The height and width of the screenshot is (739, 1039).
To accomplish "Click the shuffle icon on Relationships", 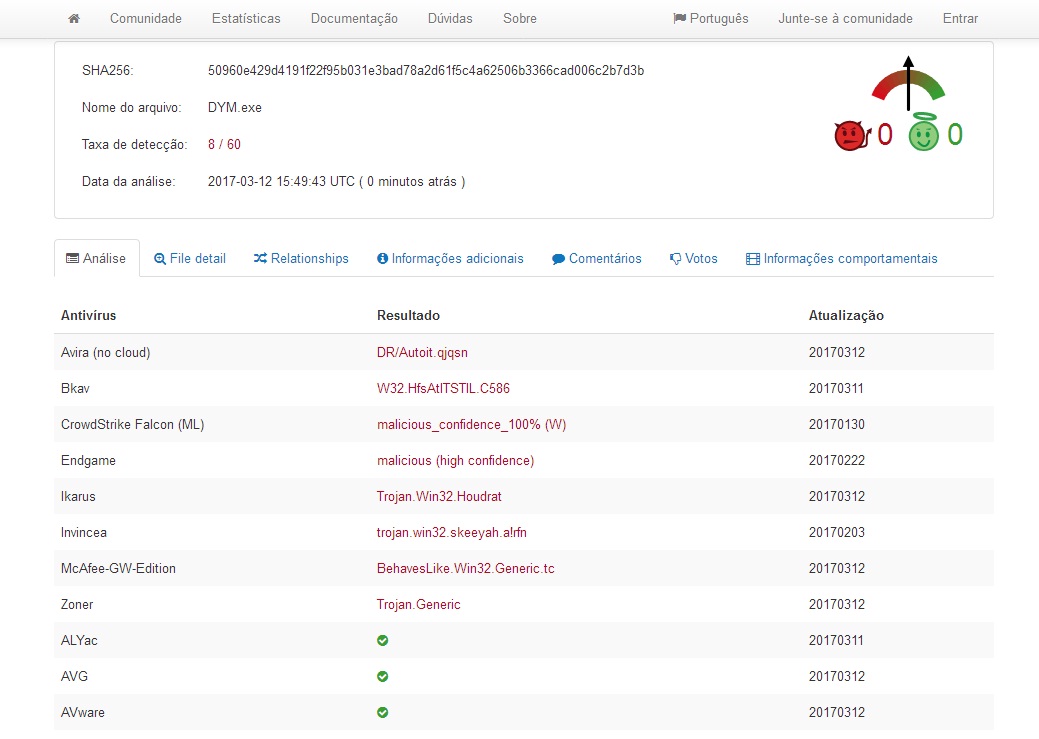I will pyautogui.click(x=260, y=258).
